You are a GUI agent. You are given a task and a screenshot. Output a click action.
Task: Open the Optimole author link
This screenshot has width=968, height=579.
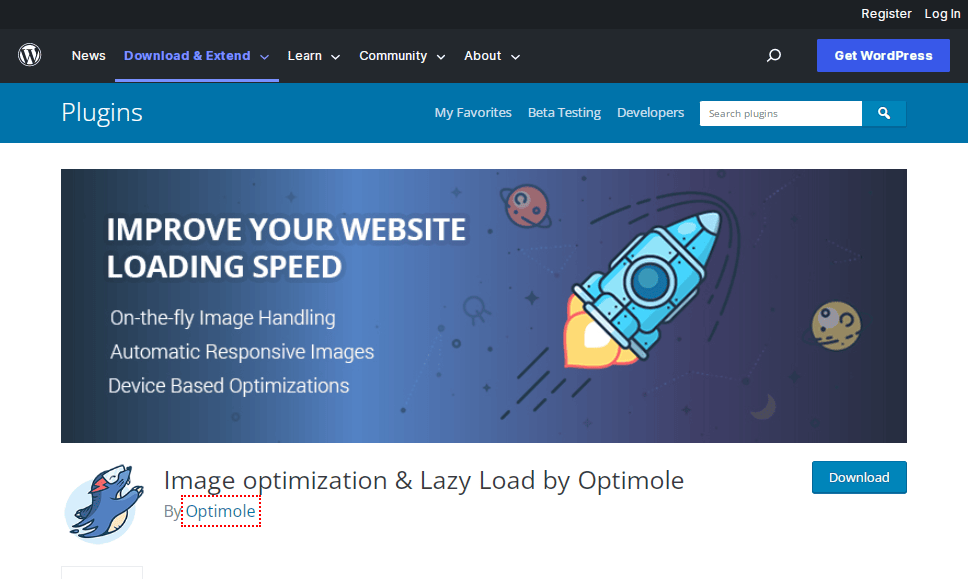click(220, 511)
